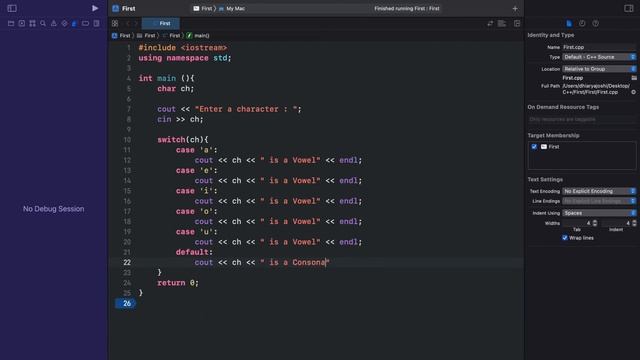
Task: Click the 'Identity and Type' heading
Action: 551,35
